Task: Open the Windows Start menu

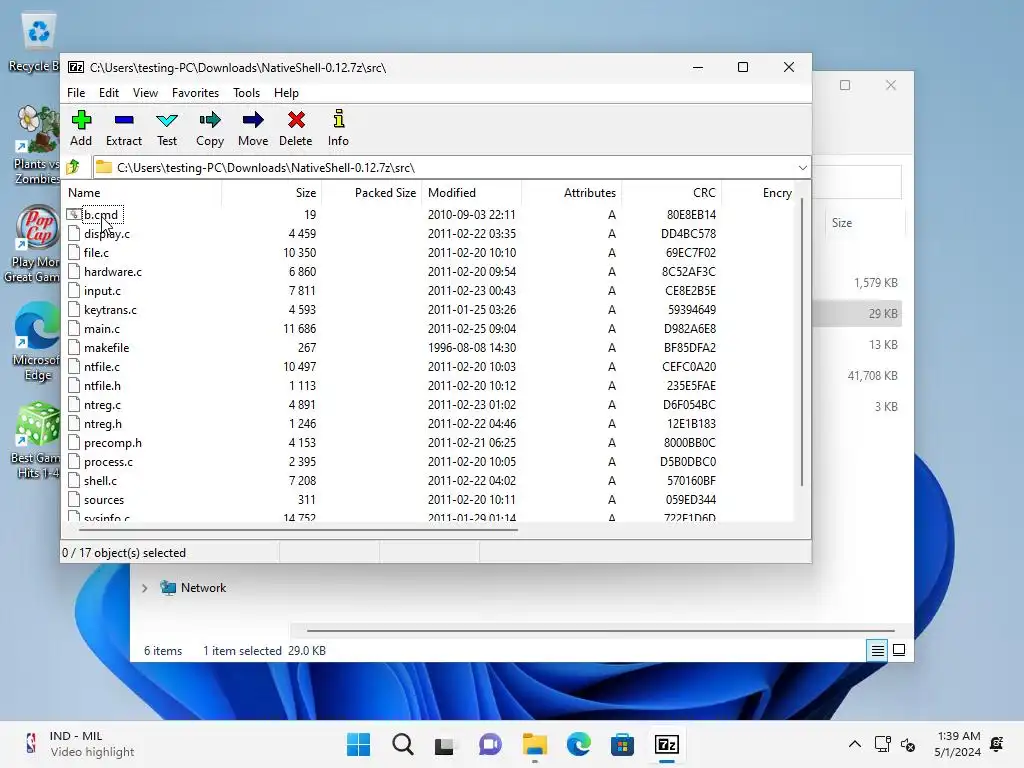Action: coord(359,744)
